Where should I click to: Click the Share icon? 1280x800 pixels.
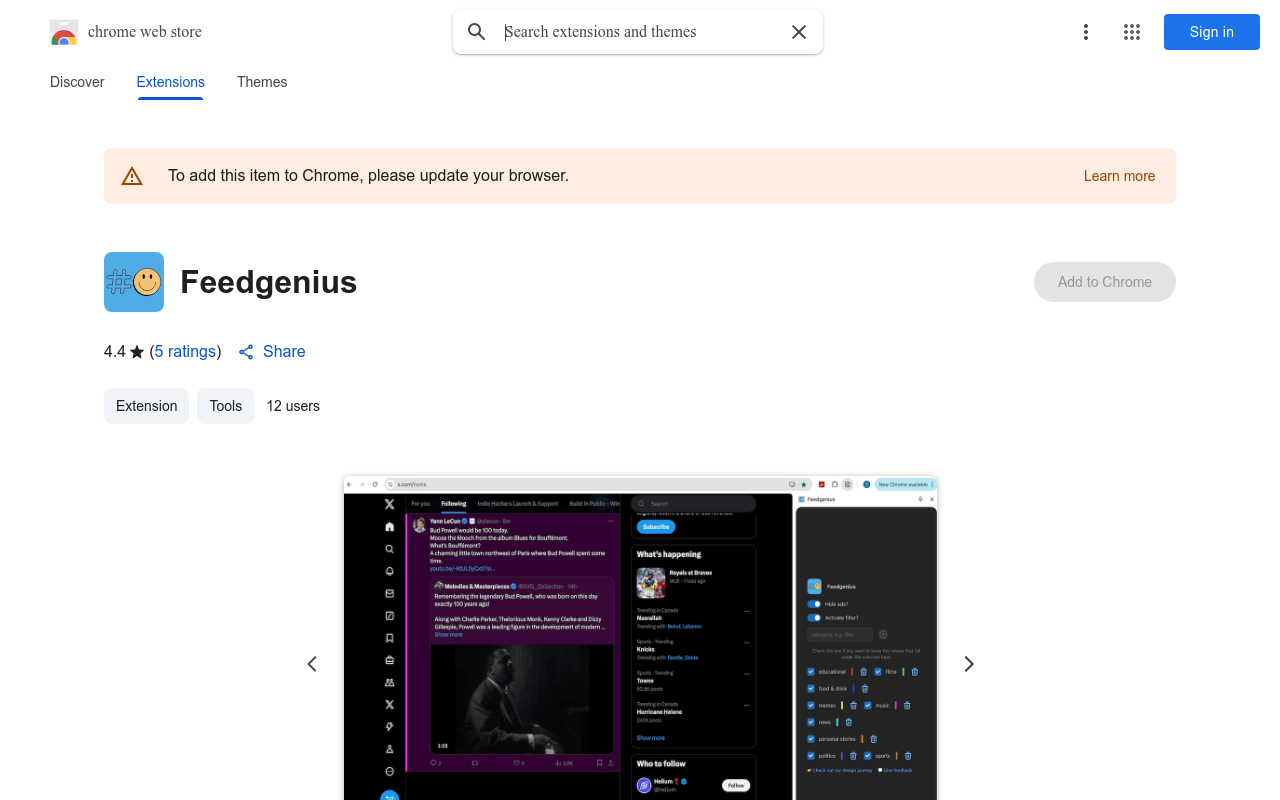[246, 352]
